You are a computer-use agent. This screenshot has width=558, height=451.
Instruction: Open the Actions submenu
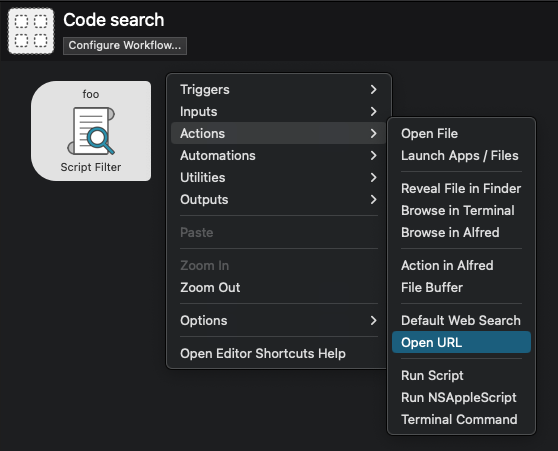click(x=278, y=133)
